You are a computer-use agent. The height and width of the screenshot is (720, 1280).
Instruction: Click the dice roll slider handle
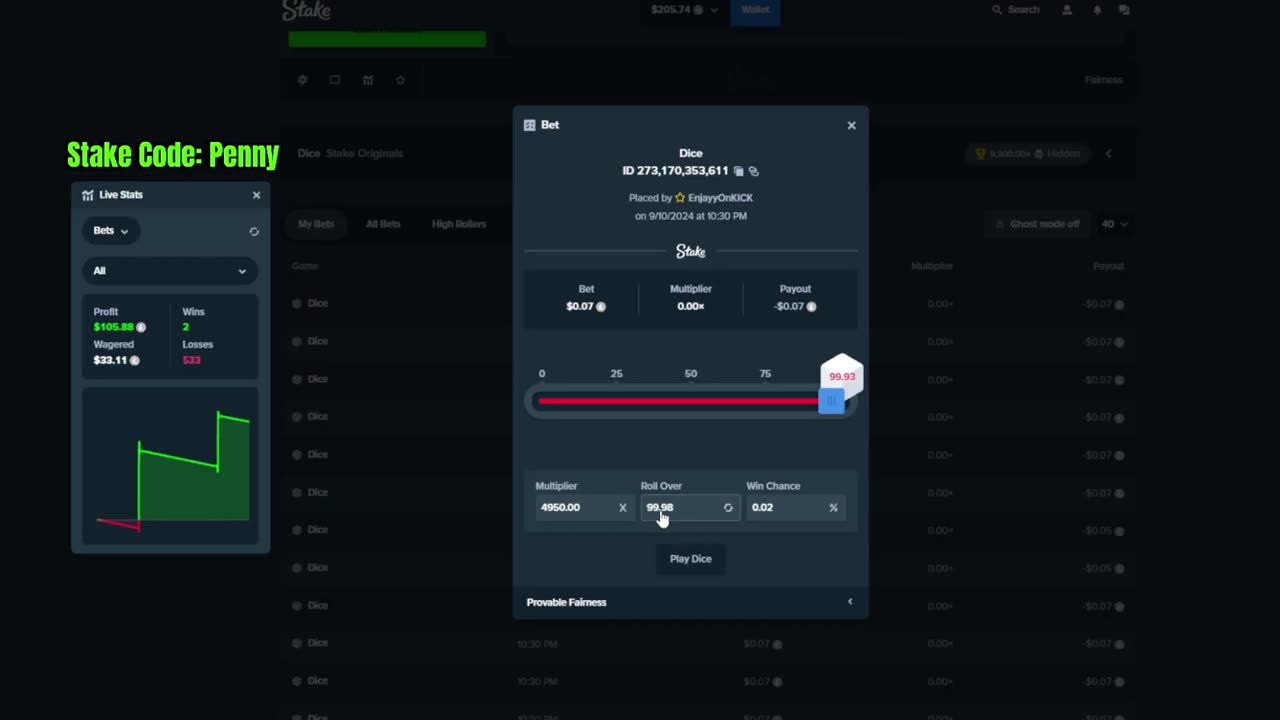click(831, 401)
